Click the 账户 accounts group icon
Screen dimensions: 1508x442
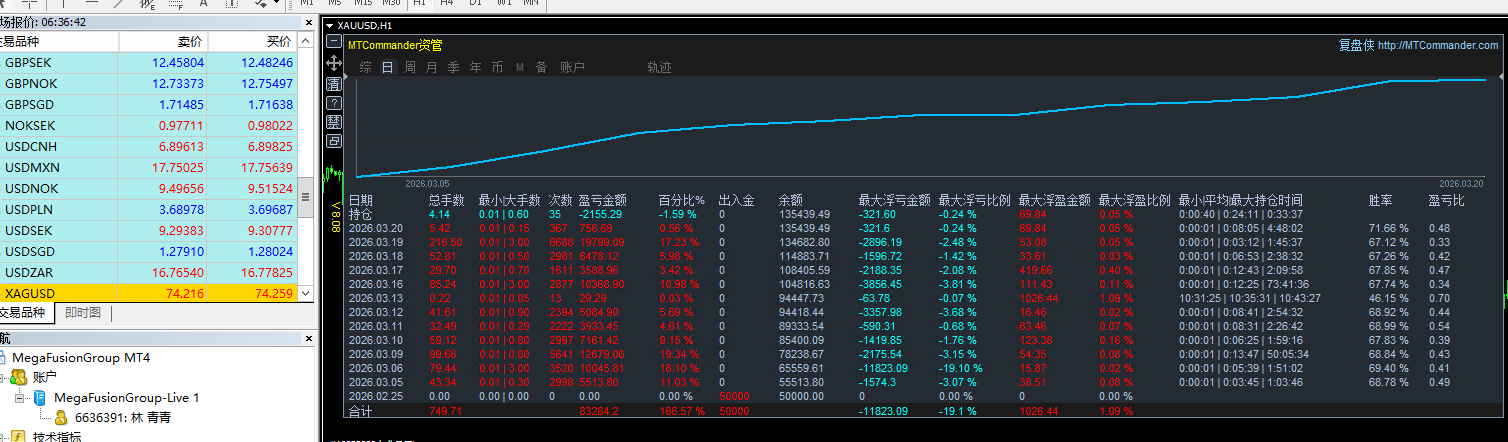tap(18, 377)
